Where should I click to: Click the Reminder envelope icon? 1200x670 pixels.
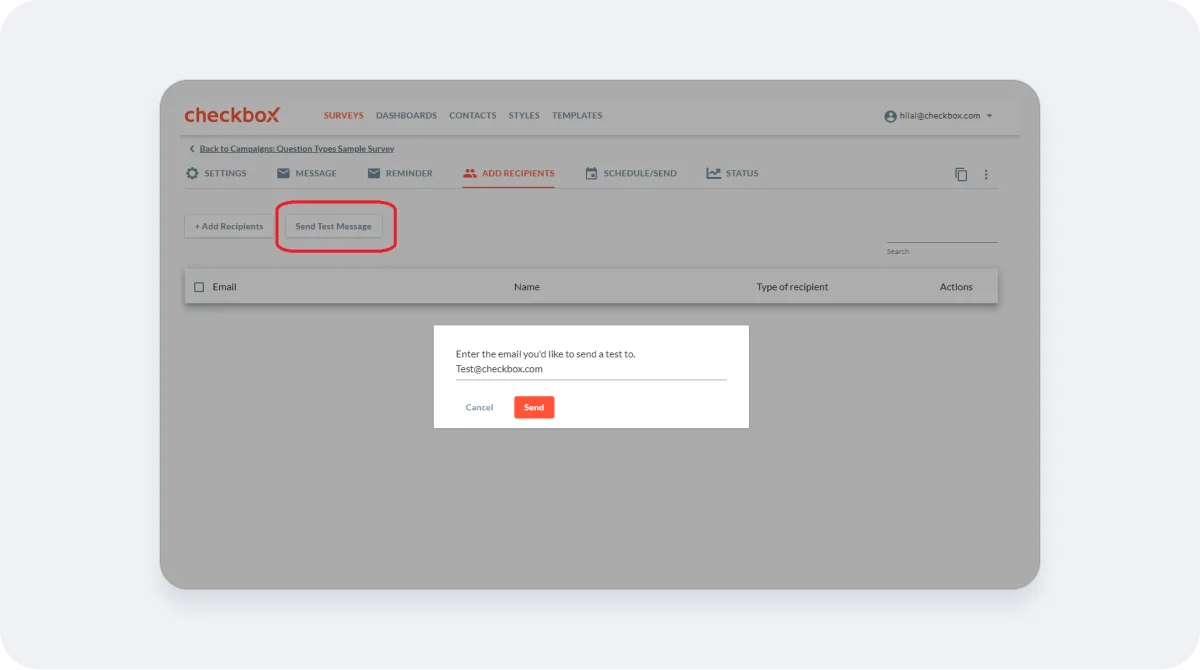[x=374, y=173]
